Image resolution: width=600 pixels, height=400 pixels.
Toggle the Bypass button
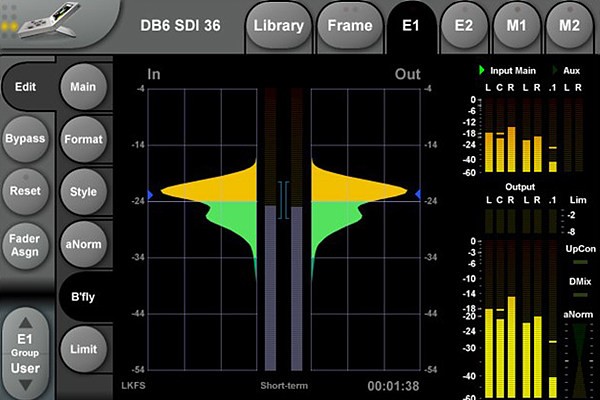[25, 137]
